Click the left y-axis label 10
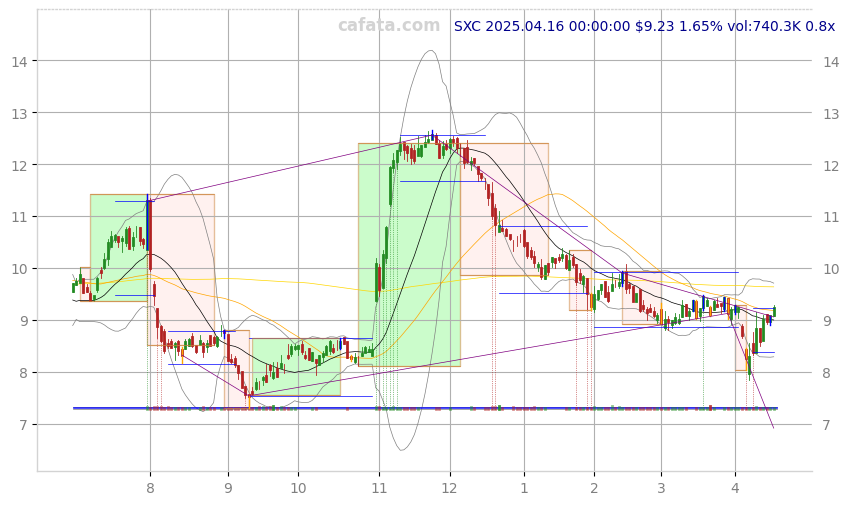The width and height of the screenshot is (849, 505). [19, 270]
